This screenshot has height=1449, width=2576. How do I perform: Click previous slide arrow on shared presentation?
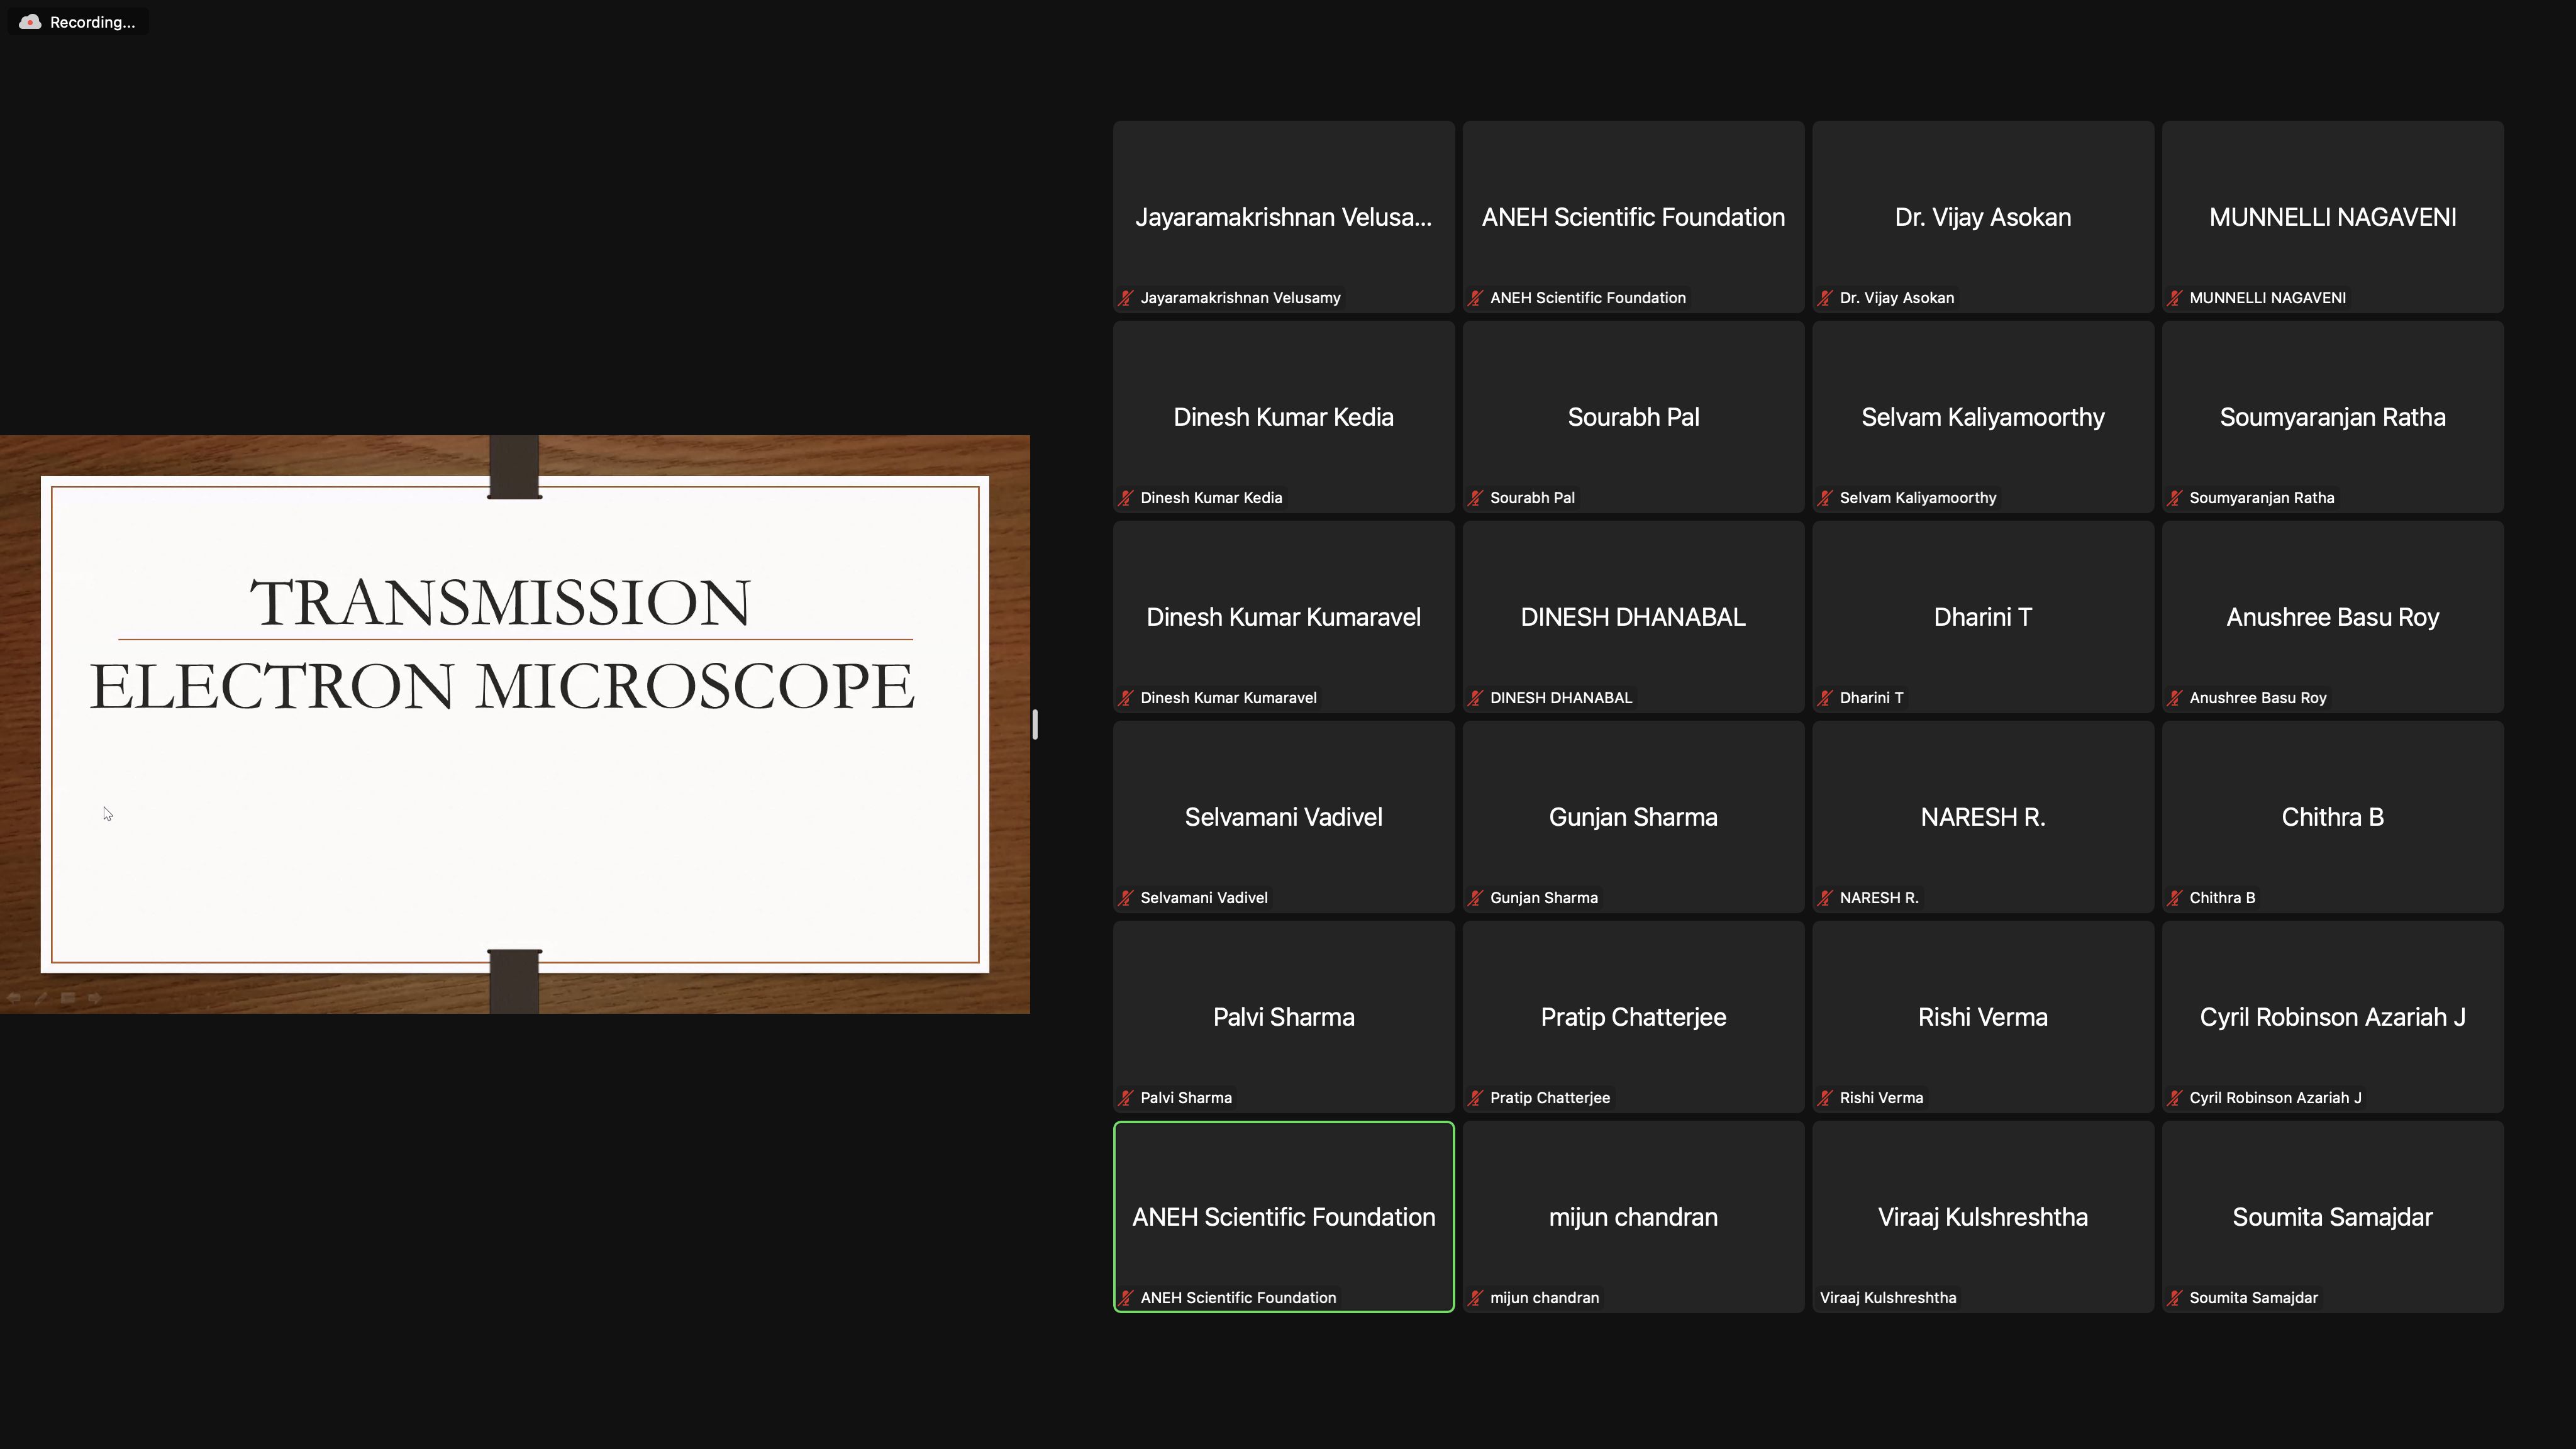[14, 998]
